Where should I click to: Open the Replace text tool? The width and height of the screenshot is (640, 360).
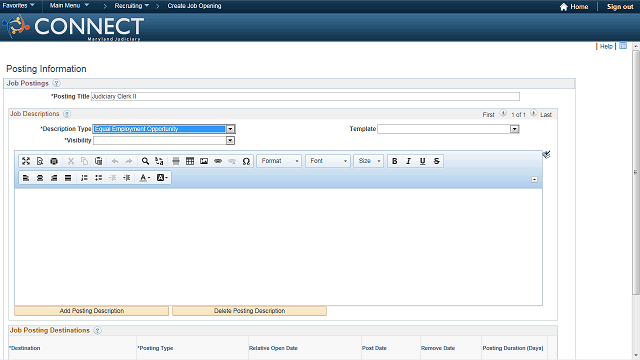[159, 161]
